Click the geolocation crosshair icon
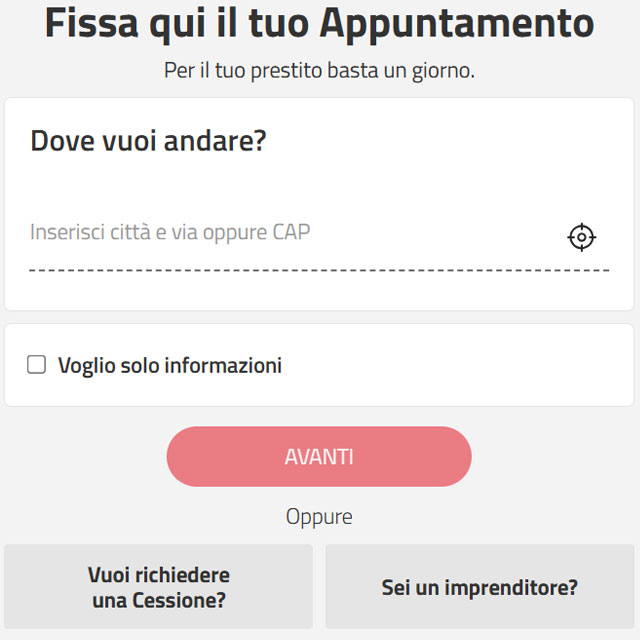 pos(581,237)
